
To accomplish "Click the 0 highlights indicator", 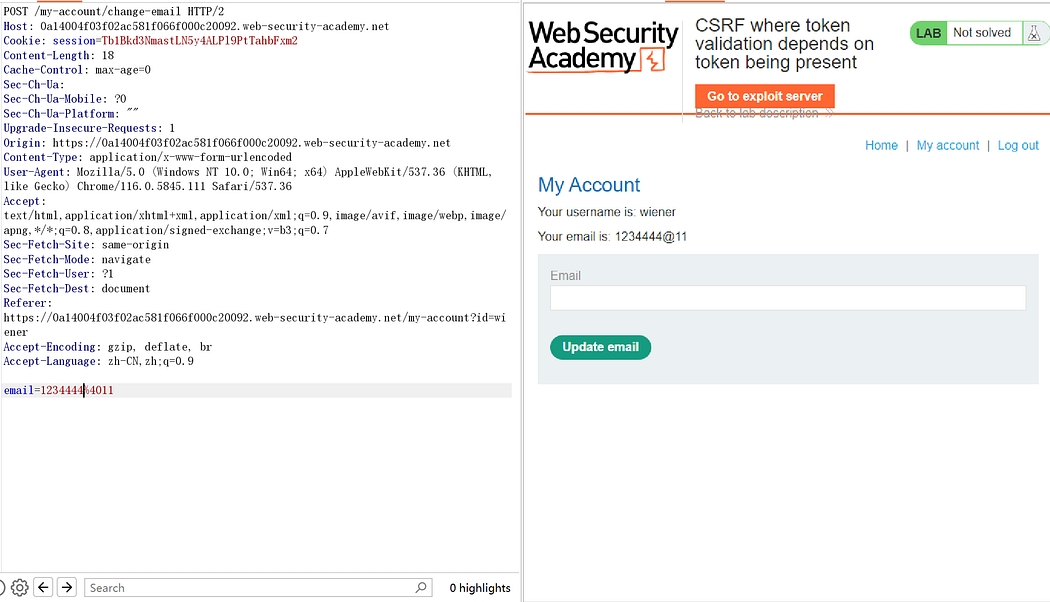I will coord(479,588).
